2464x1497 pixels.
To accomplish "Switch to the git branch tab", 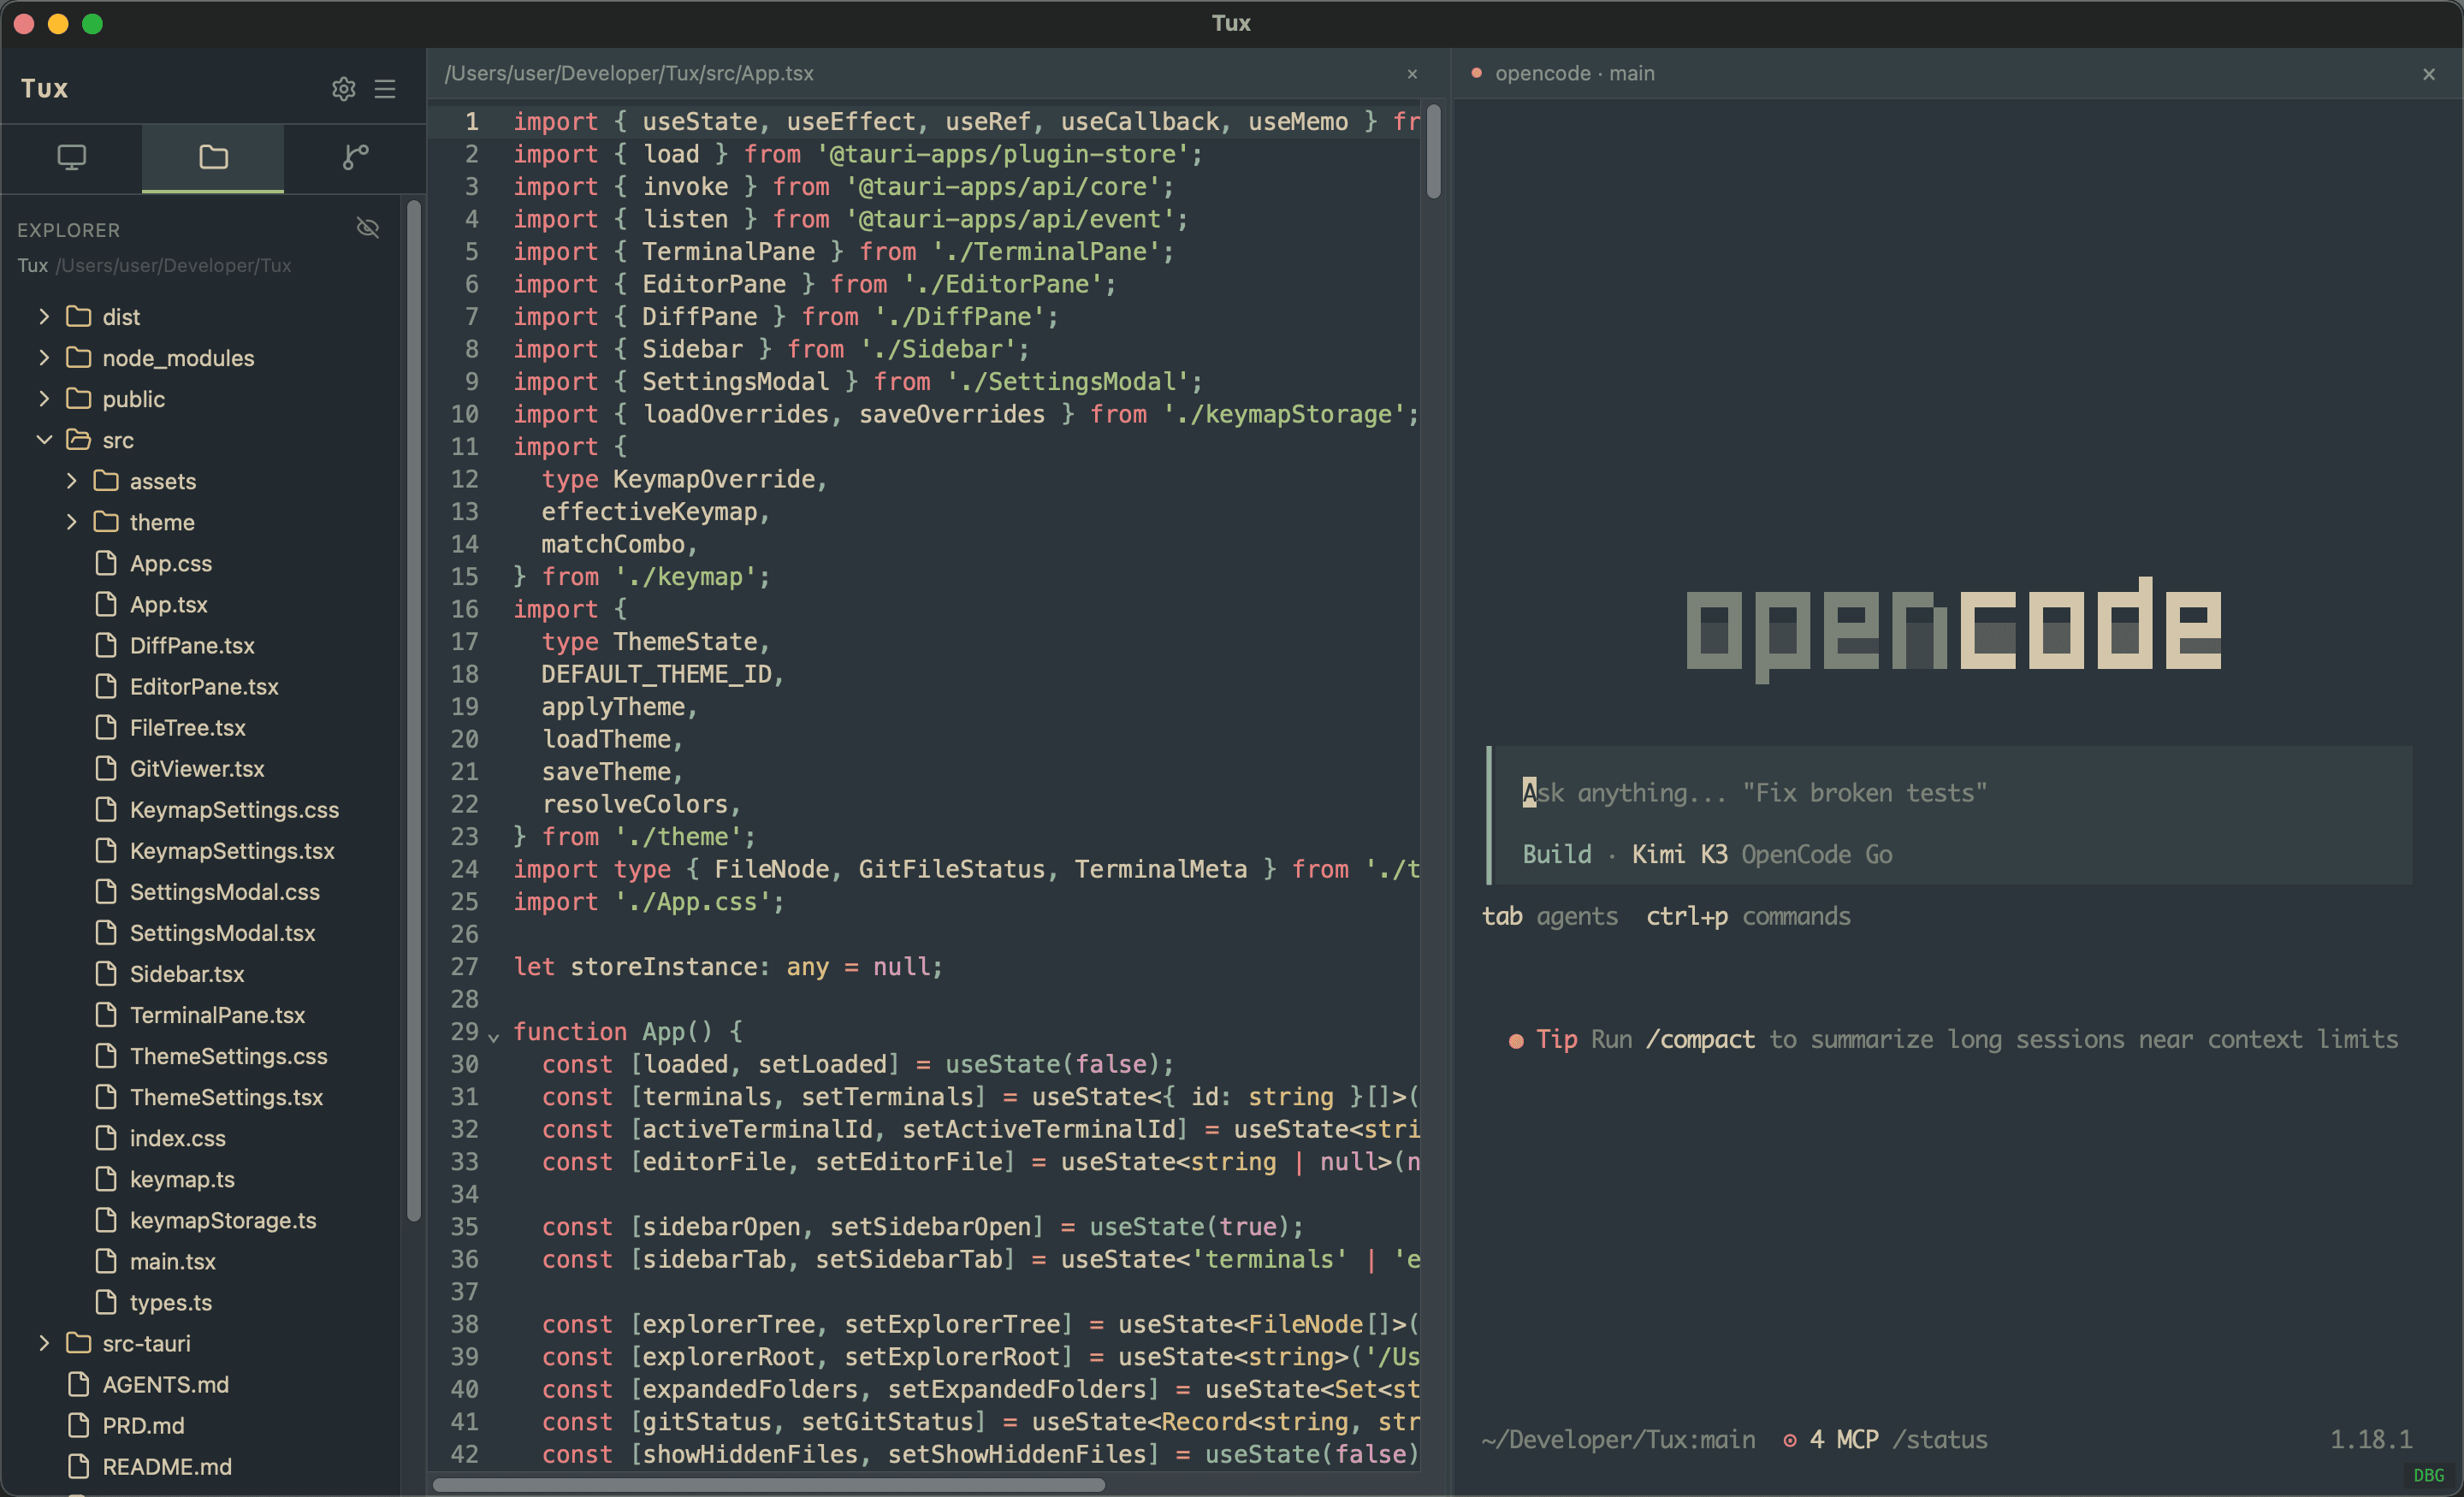I will click(x=355, y=157).
